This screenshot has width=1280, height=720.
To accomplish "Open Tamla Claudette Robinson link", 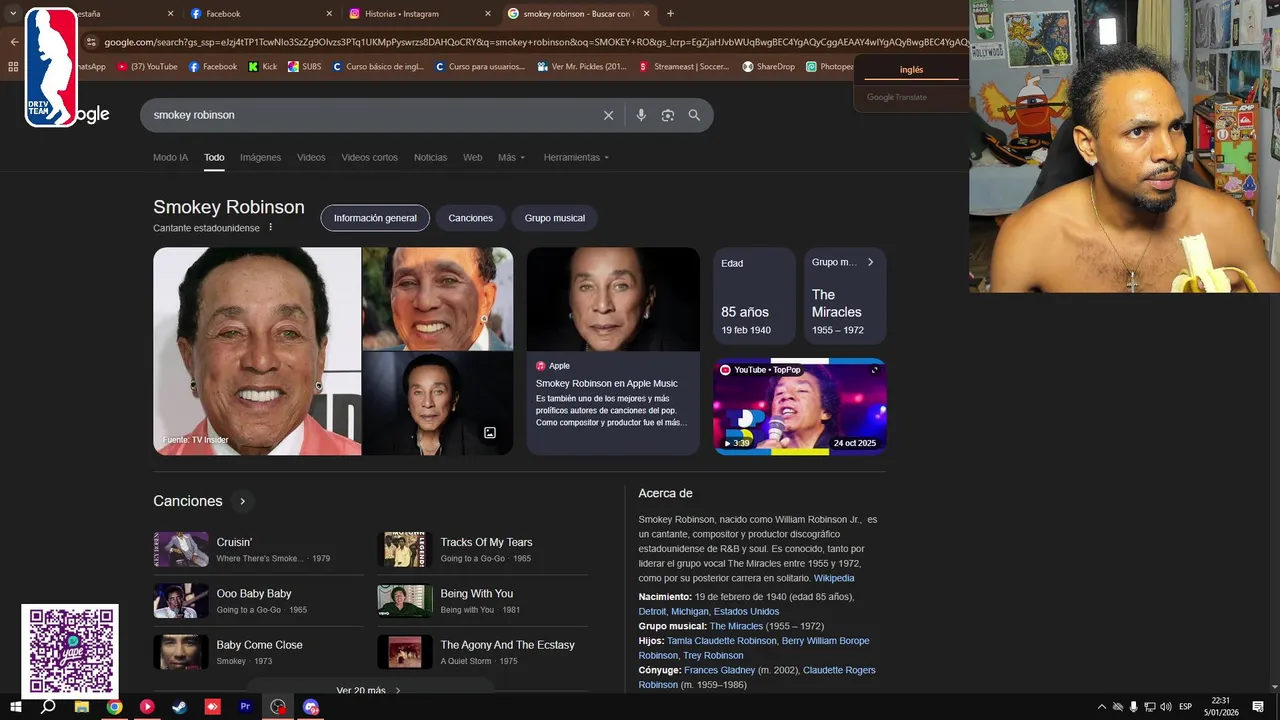I will coord(722,641).
